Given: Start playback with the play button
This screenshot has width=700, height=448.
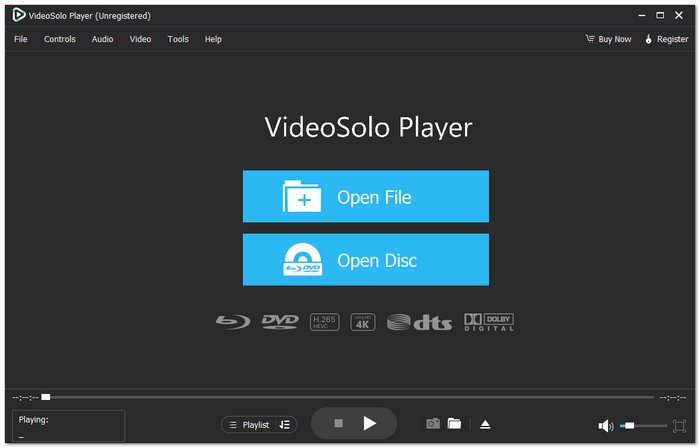Looking at the screenshot, I should point(369,423).
